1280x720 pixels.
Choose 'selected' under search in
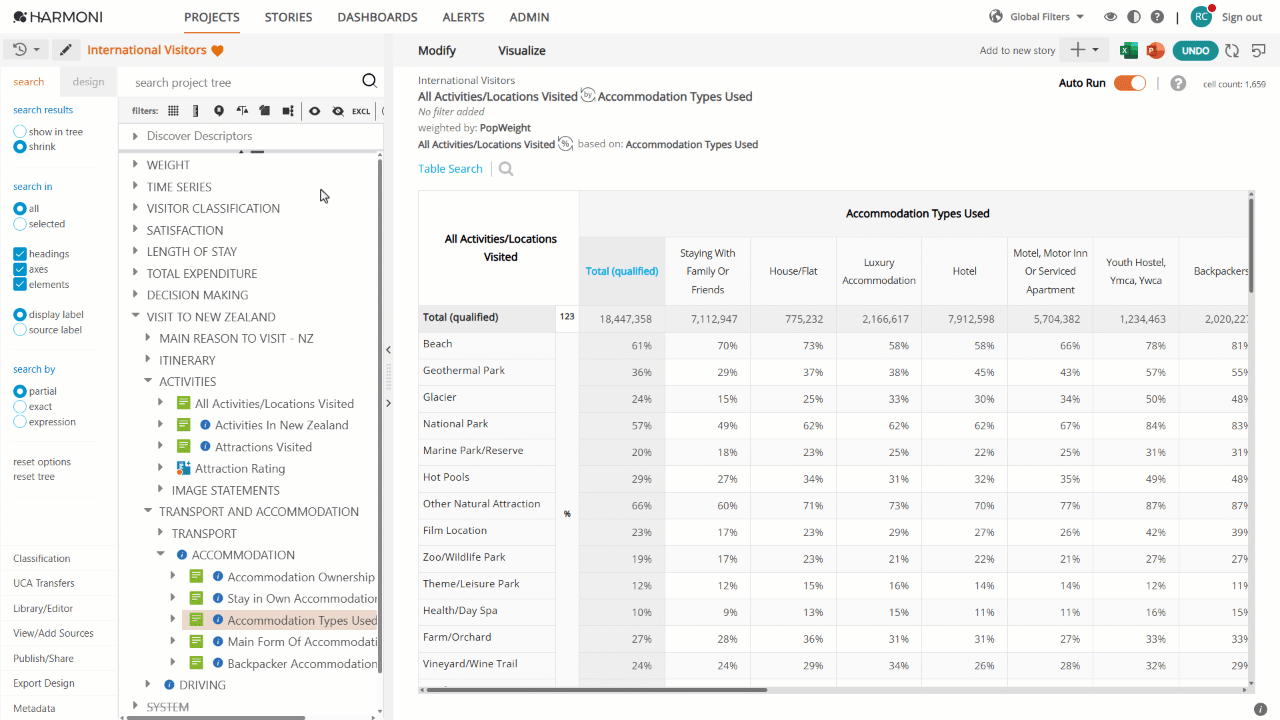pyautogui.click(x=20, y=224)
